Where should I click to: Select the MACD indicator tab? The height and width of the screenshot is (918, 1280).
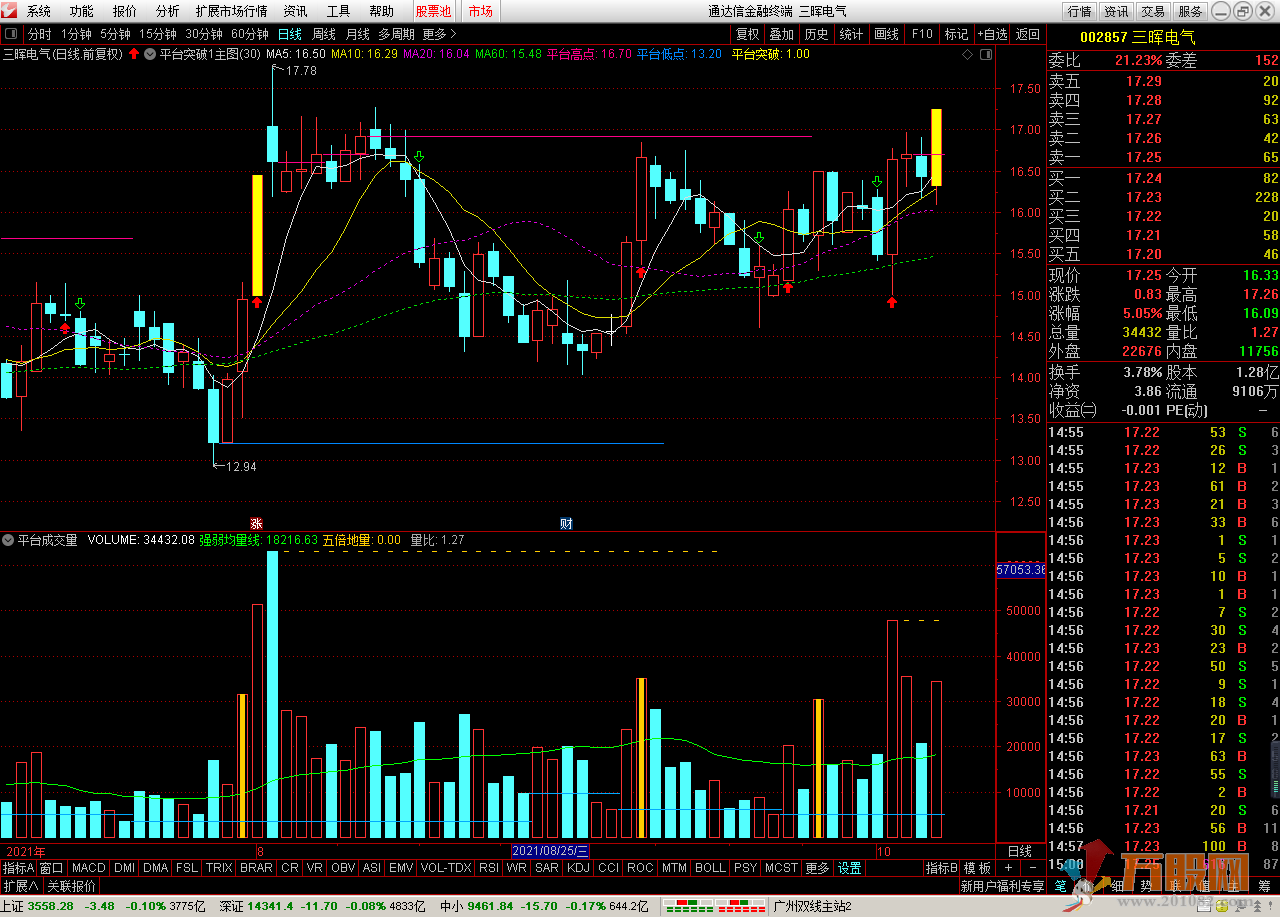[x=88, y=868]
